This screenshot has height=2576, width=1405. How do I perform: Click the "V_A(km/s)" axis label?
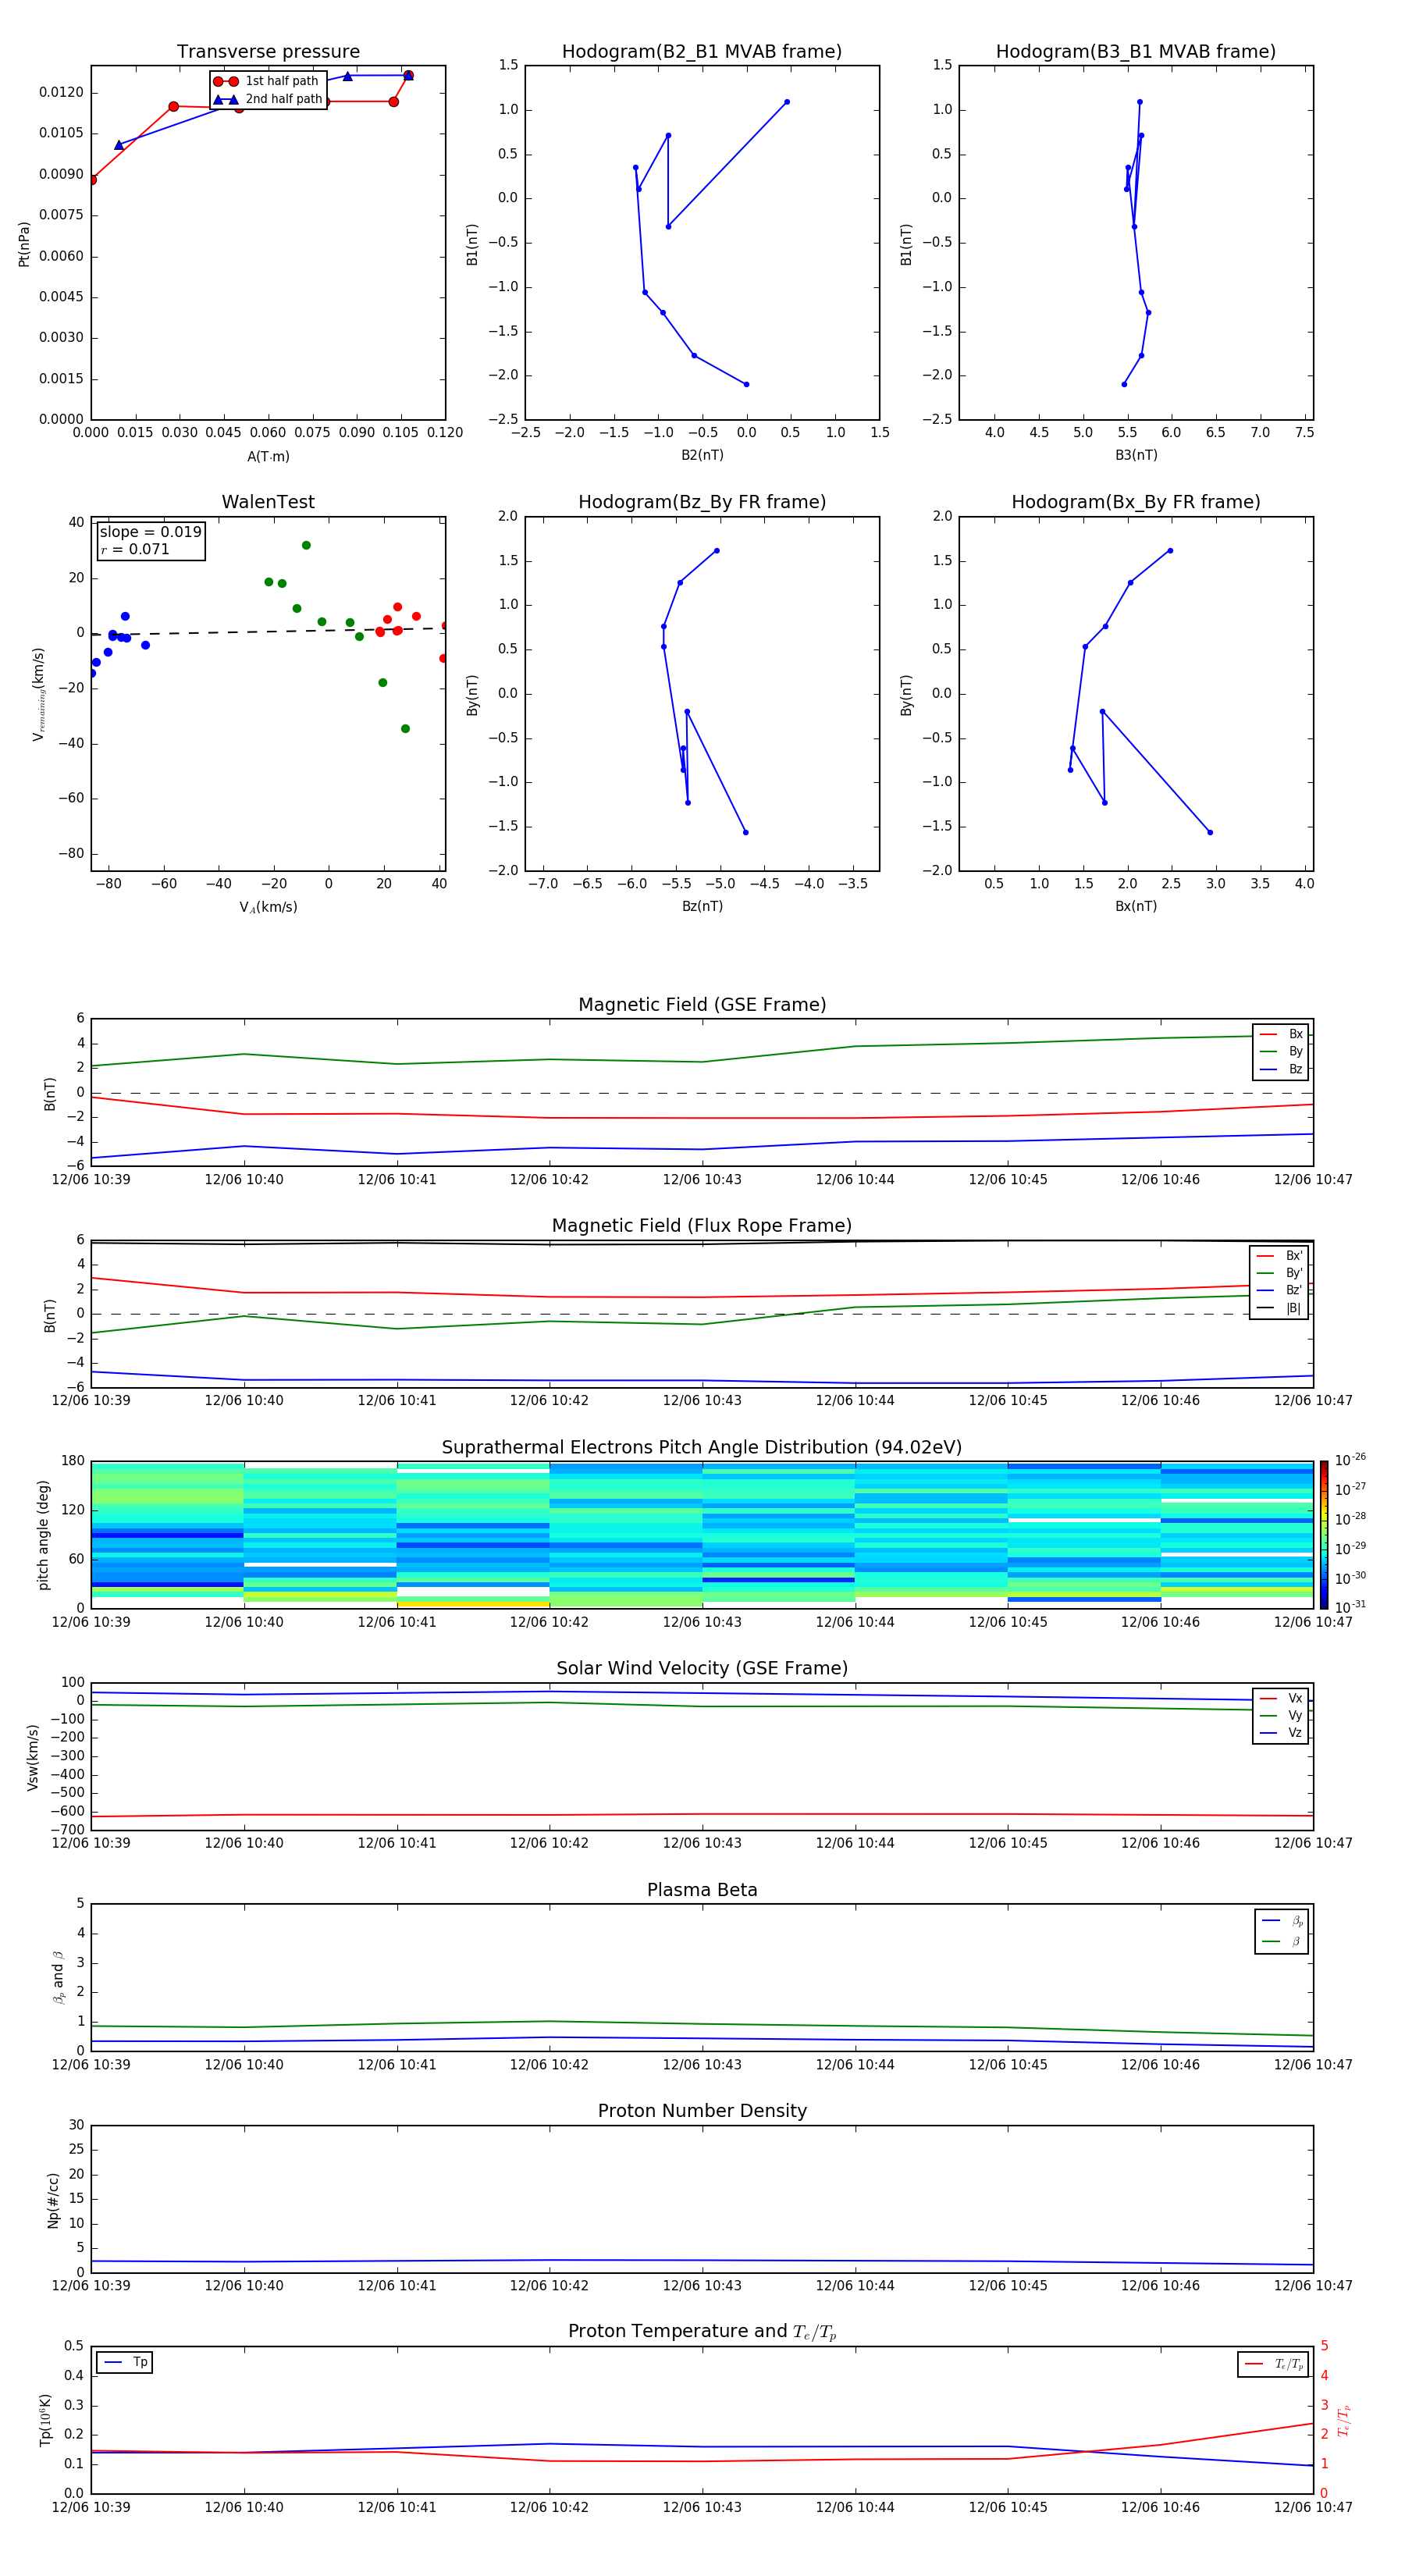click(268, 907)
